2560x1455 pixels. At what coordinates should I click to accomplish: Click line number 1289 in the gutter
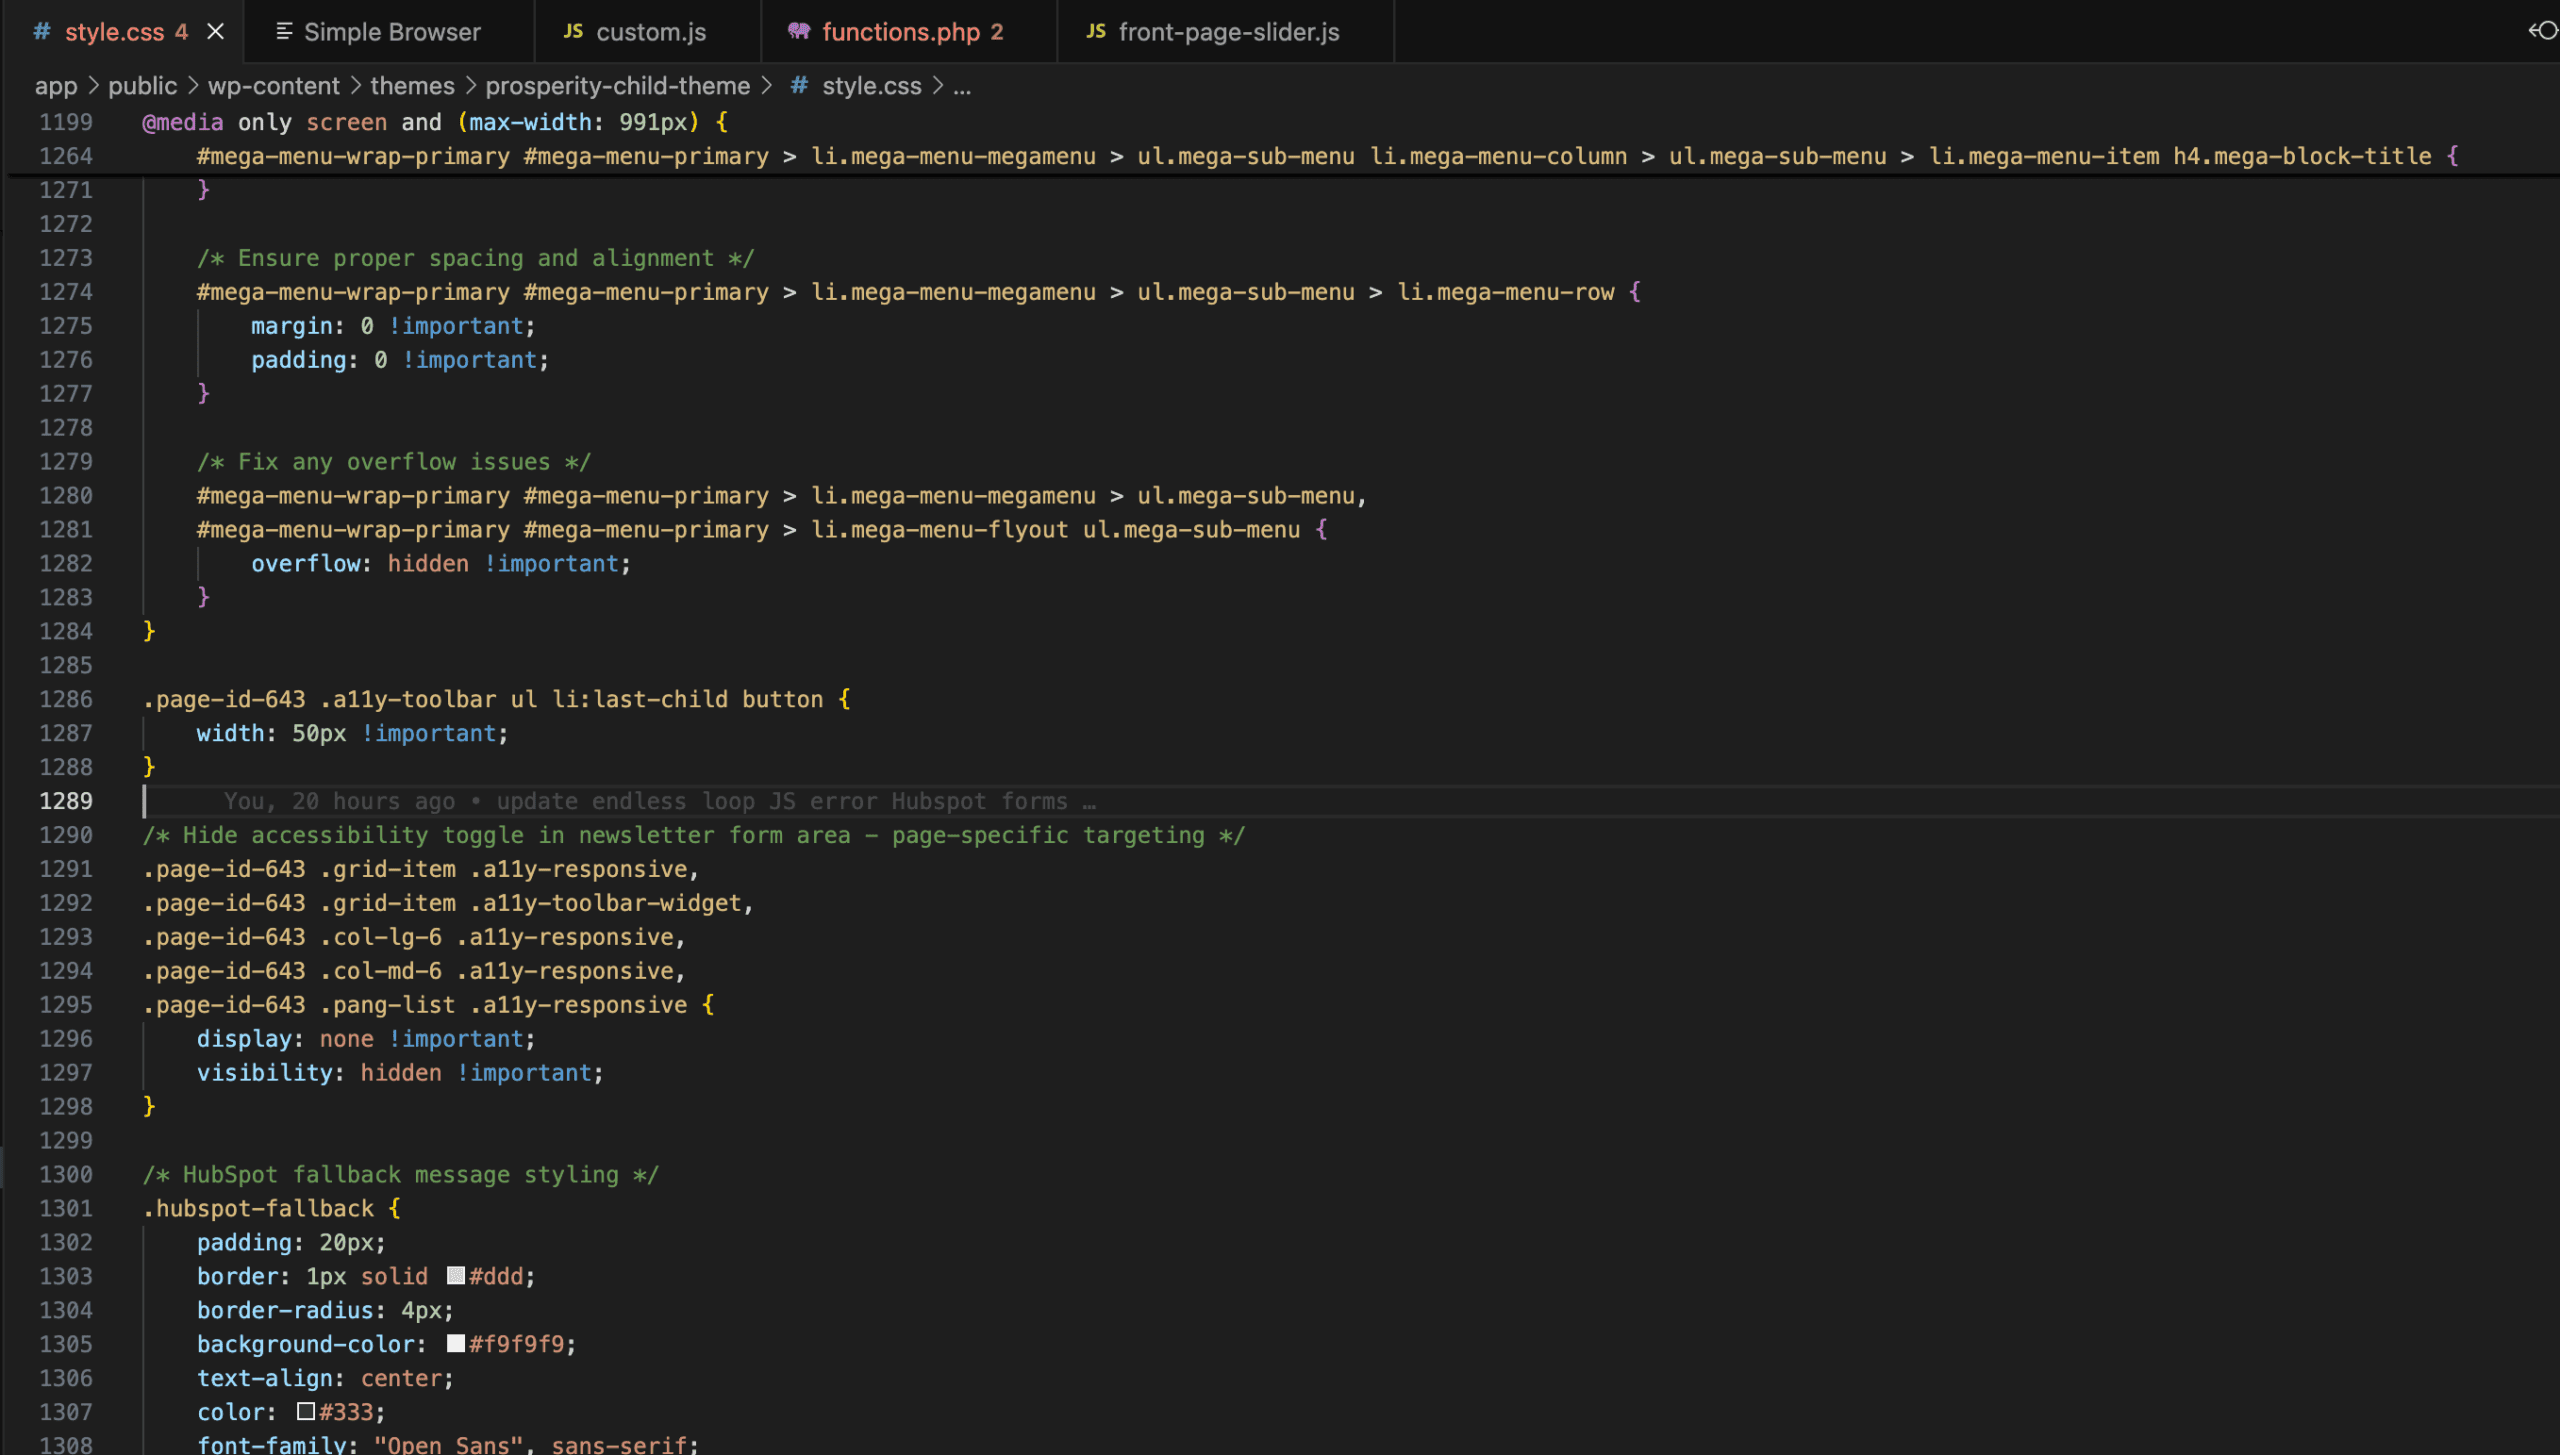[66, 800]
